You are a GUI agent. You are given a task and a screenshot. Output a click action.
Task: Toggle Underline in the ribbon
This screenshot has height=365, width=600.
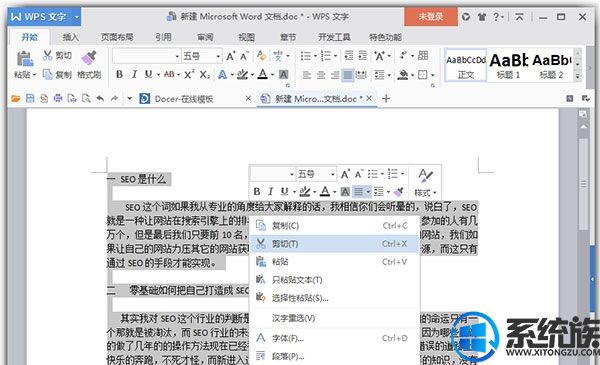click(x=148, y=74)
